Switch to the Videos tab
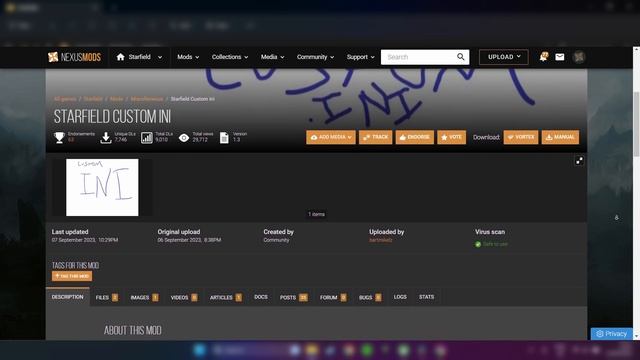The image size is (640, 360). click(184, 297)
